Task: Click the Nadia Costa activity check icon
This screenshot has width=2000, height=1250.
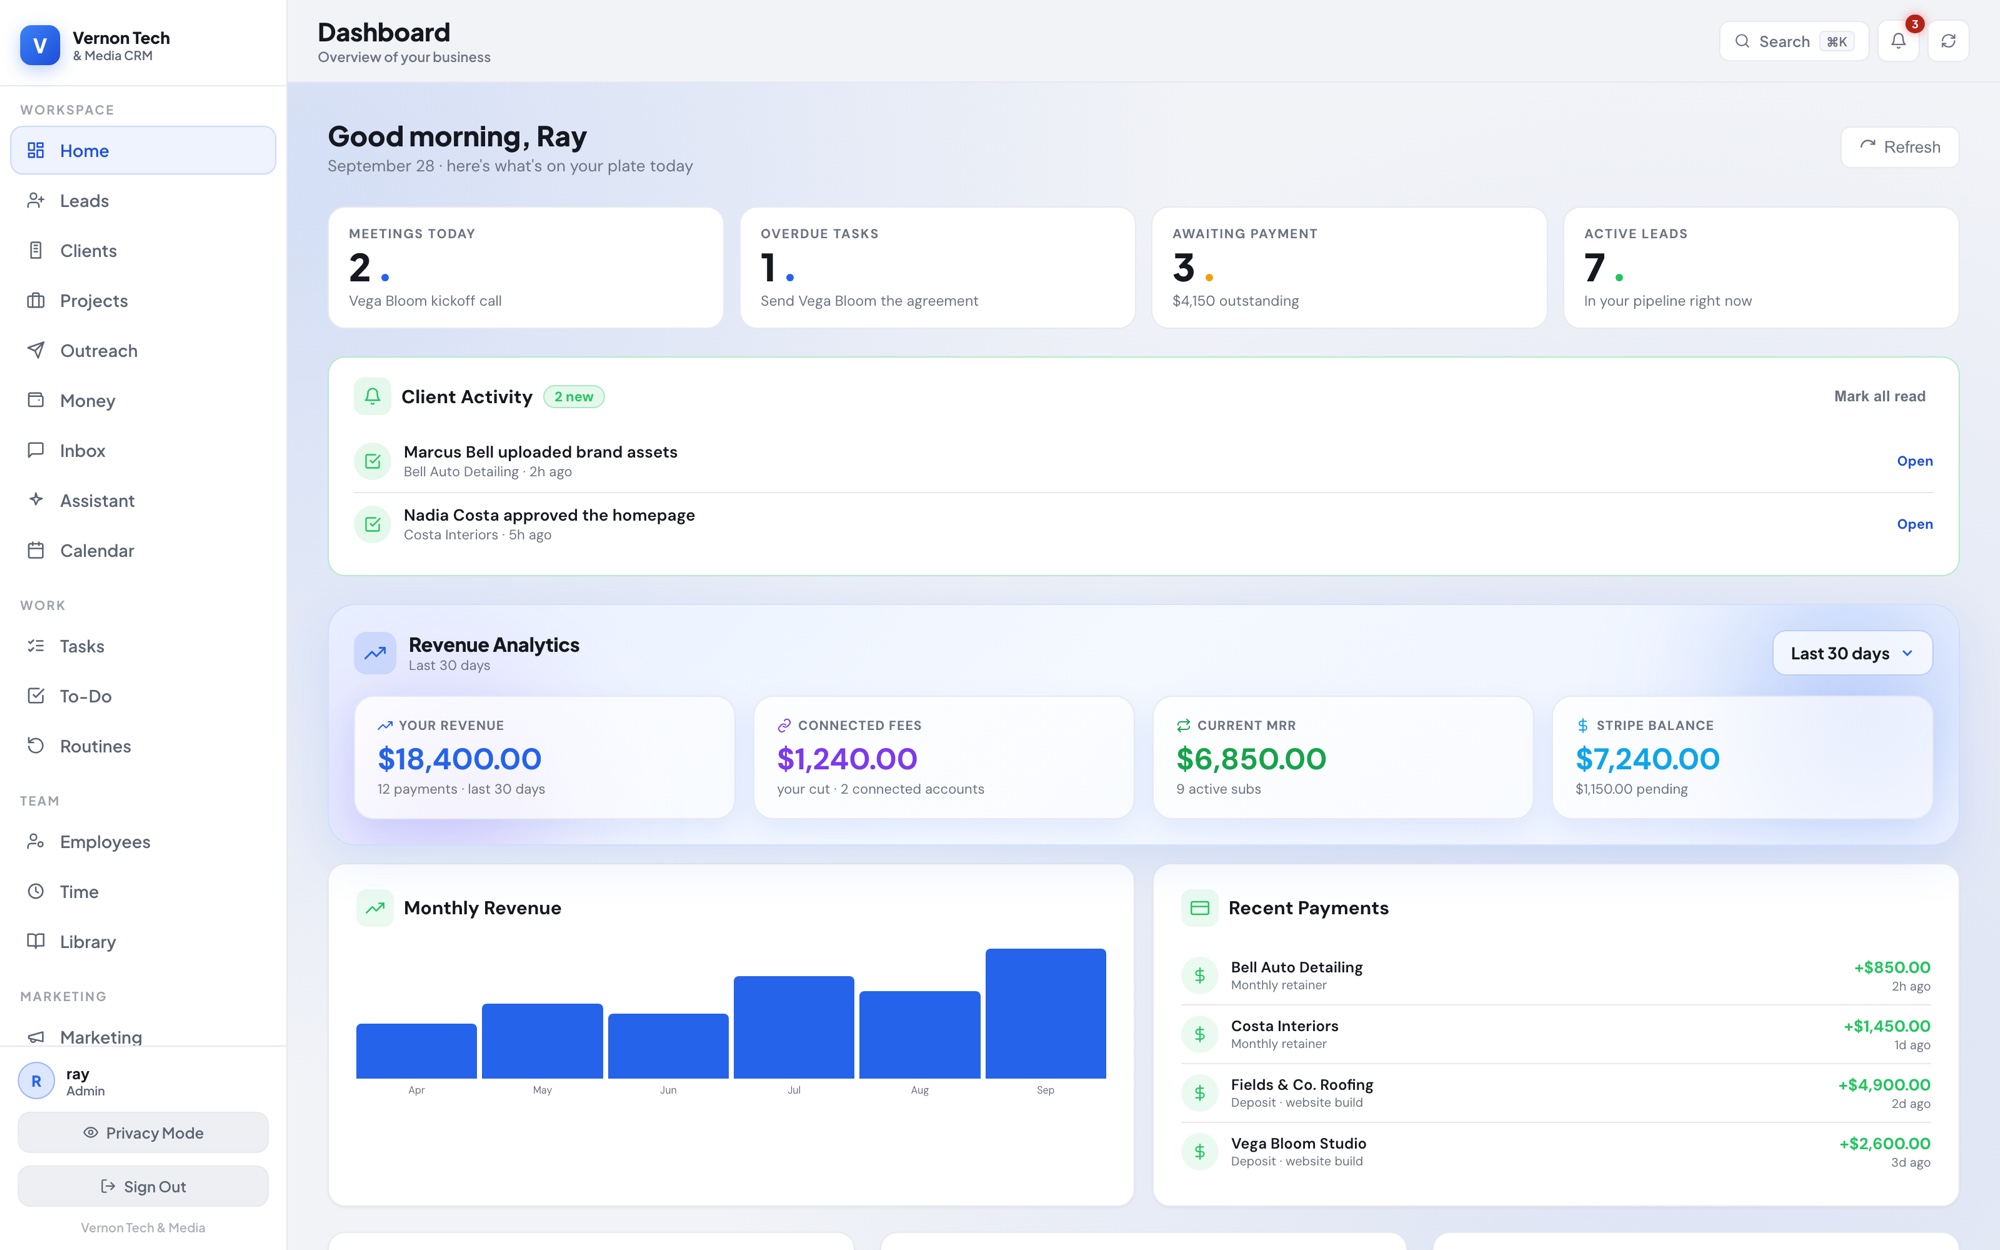Action: click(373, 524)
